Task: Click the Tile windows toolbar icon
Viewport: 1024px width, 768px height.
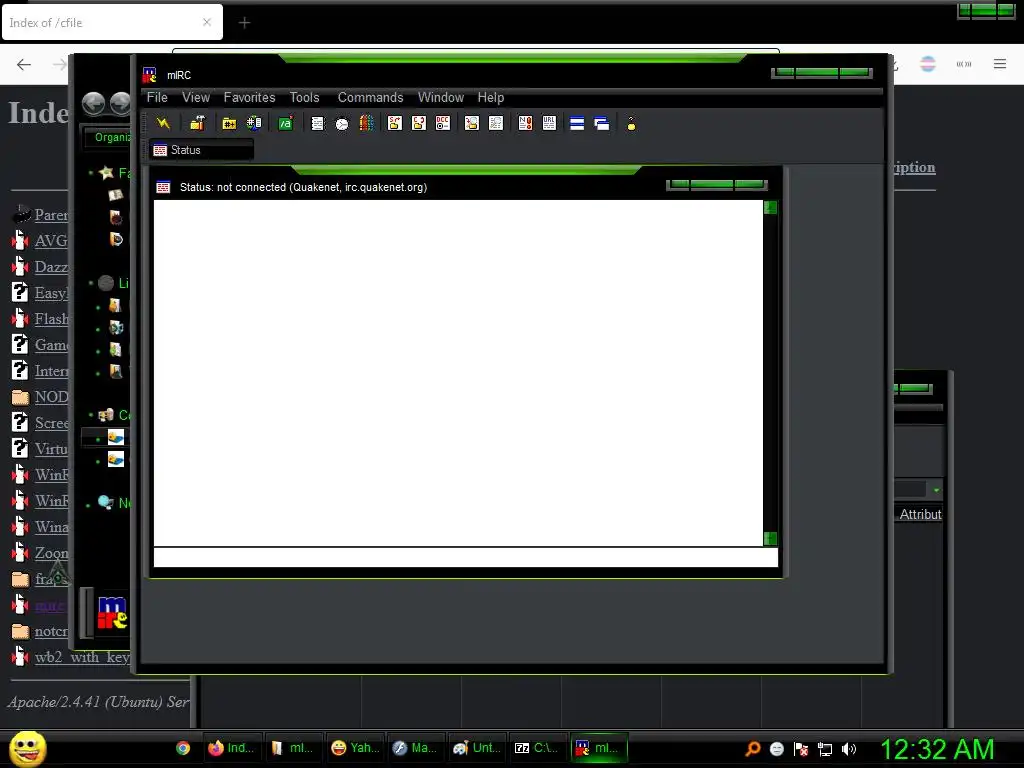Action: (577, 123)
